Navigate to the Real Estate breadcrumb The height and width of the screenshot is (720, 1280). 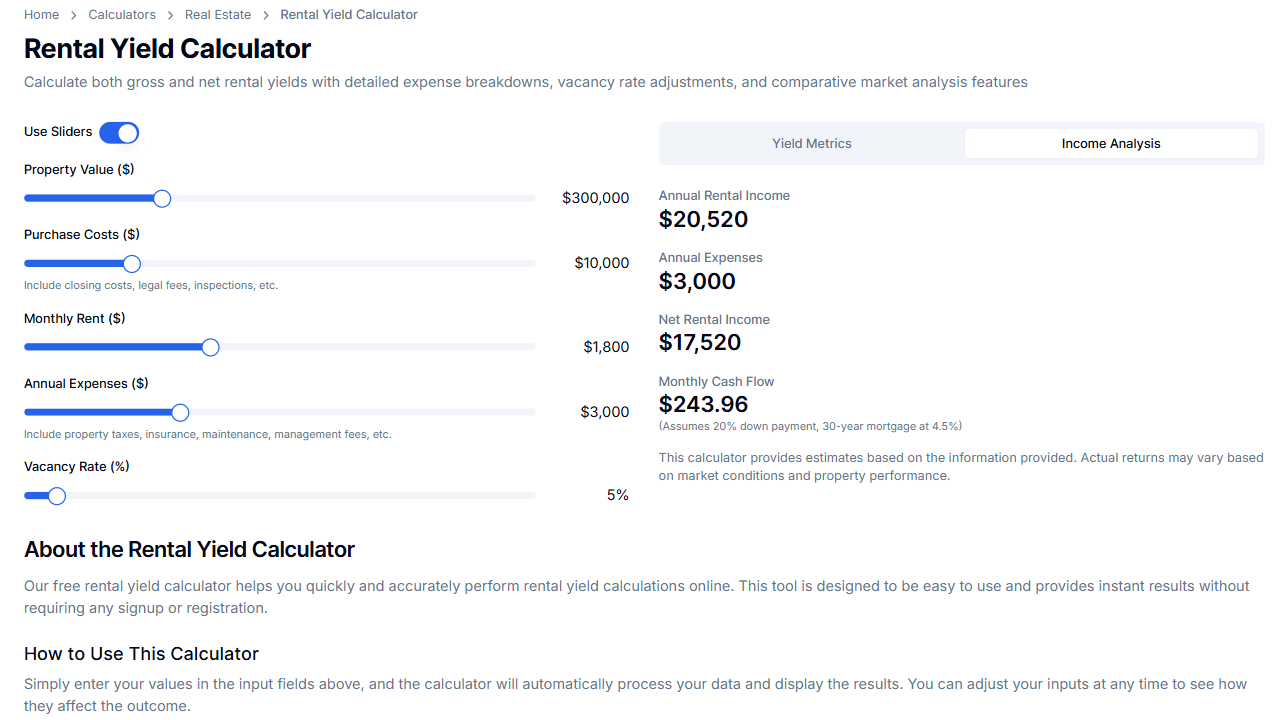tap(218, 15)
